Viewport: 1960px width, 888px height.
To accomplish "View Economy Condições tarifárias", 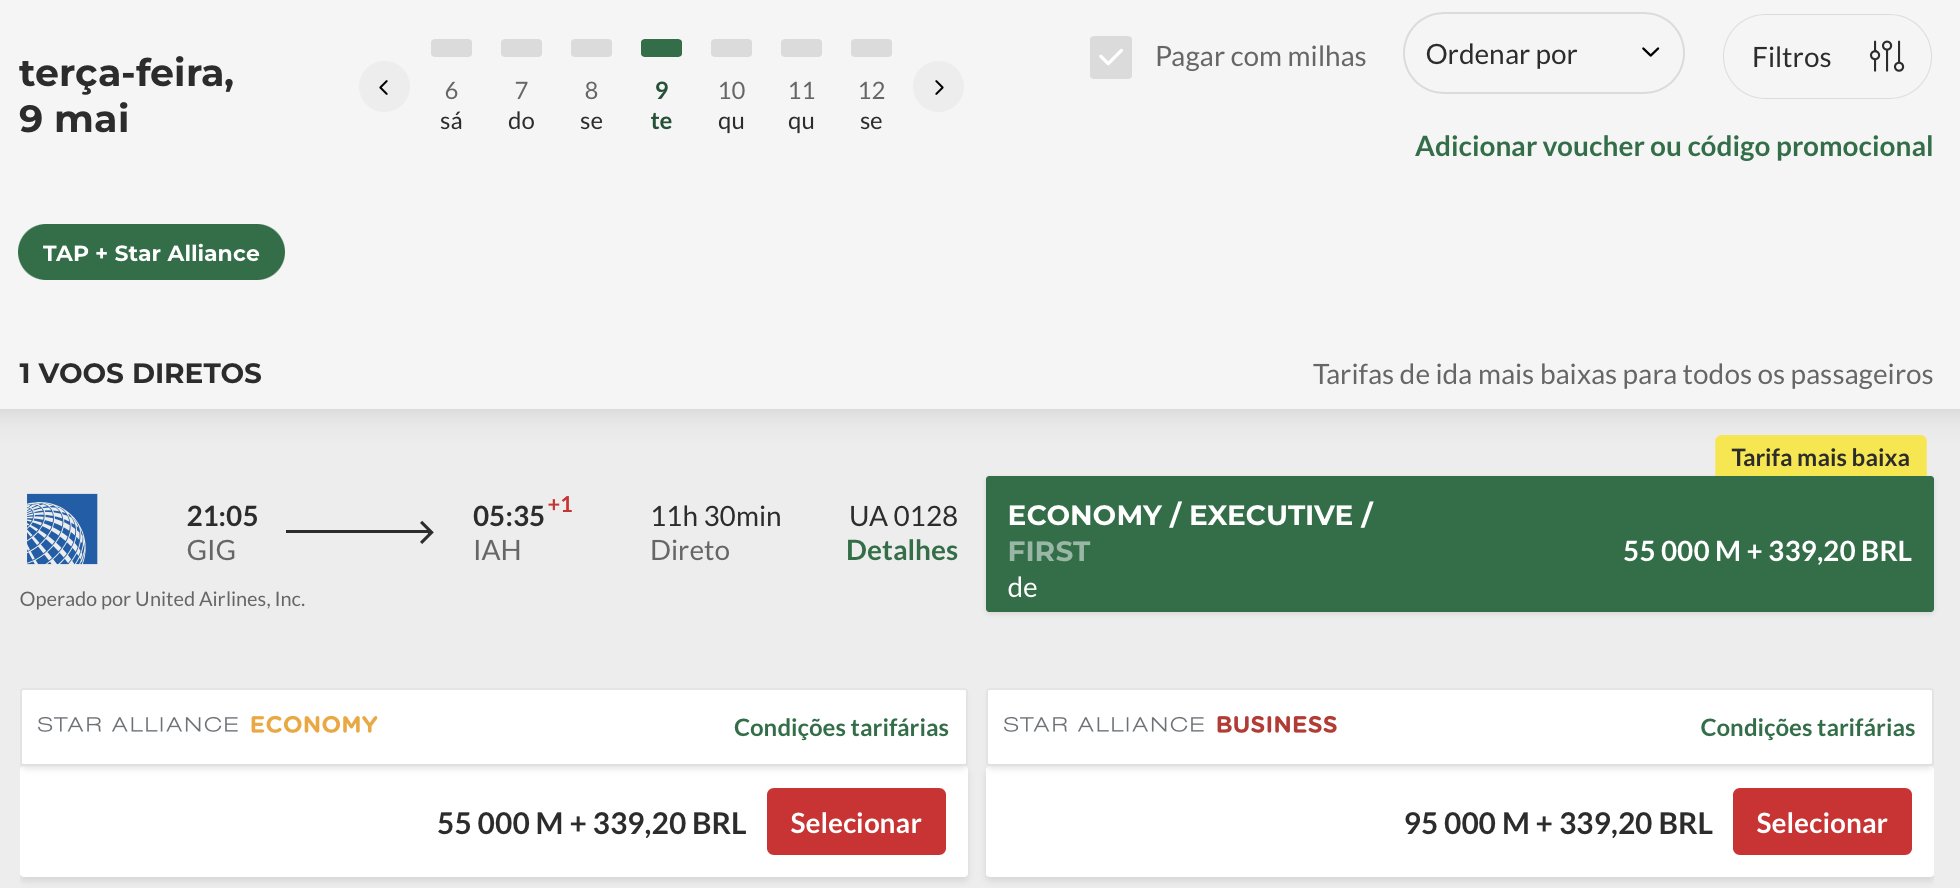I will (841, 727).
